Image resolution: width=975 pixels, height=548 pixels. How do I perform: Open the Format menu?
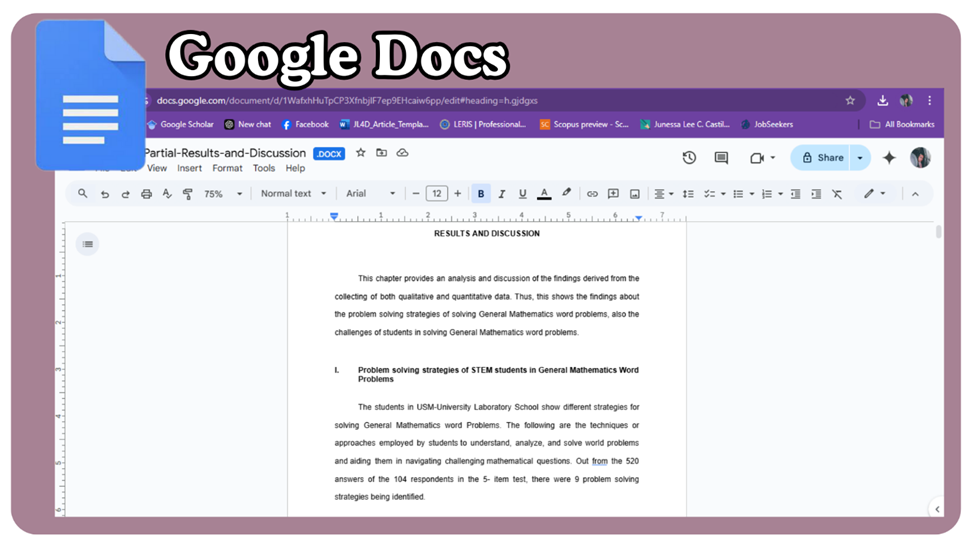click(x=227, y=168)
